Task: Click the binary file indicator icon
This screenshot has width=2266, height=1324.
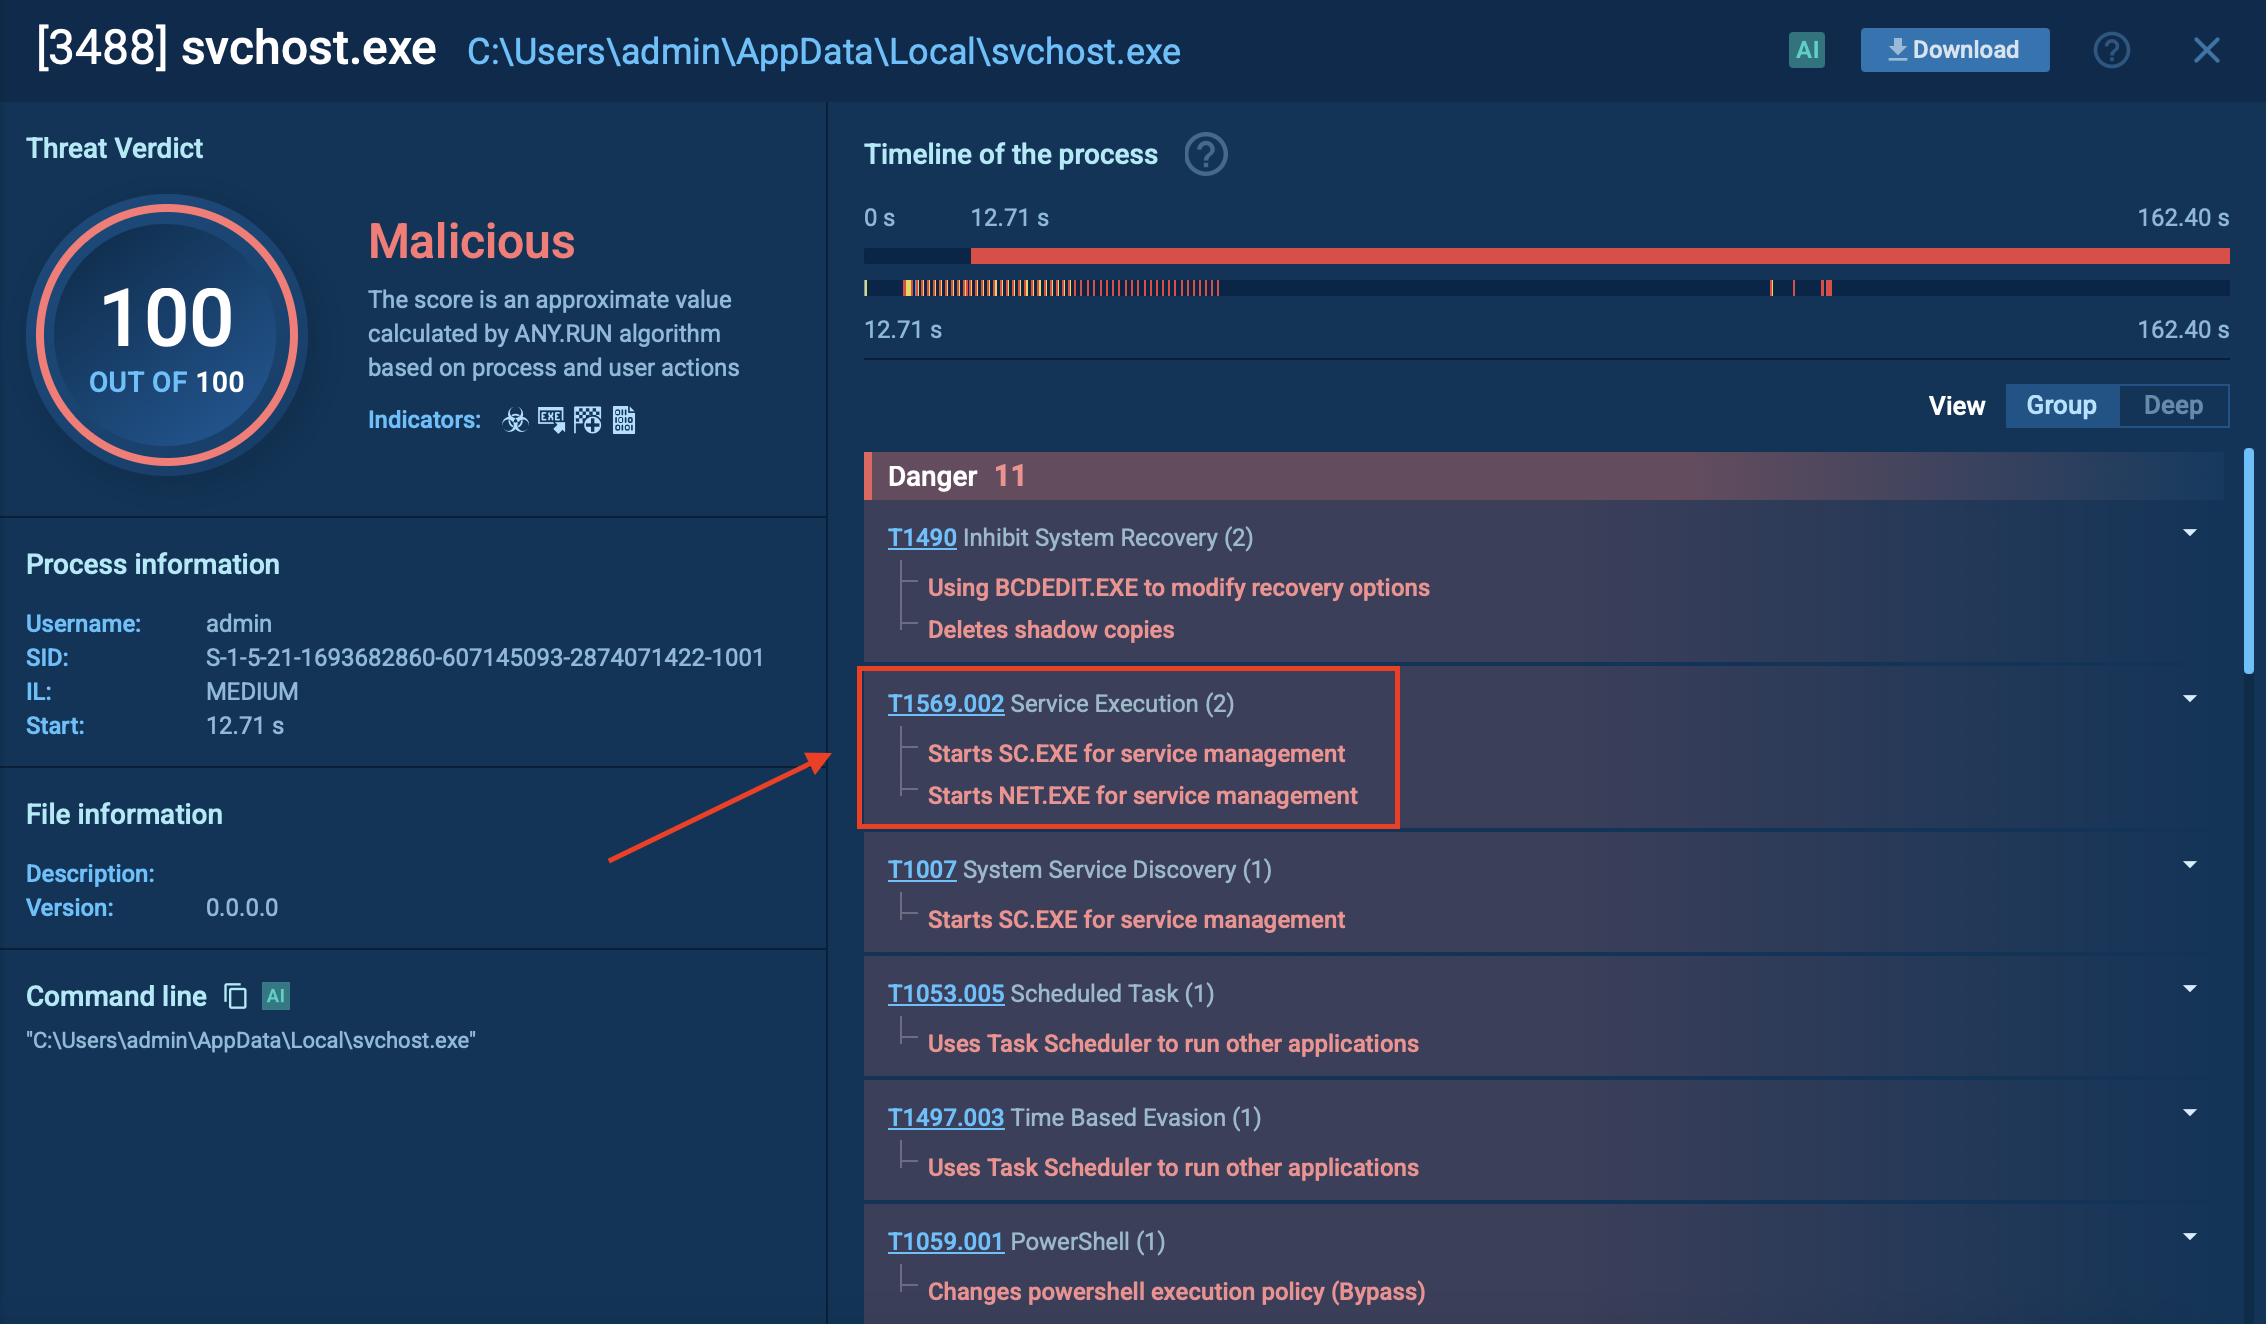Action: [x=624, y=420]
